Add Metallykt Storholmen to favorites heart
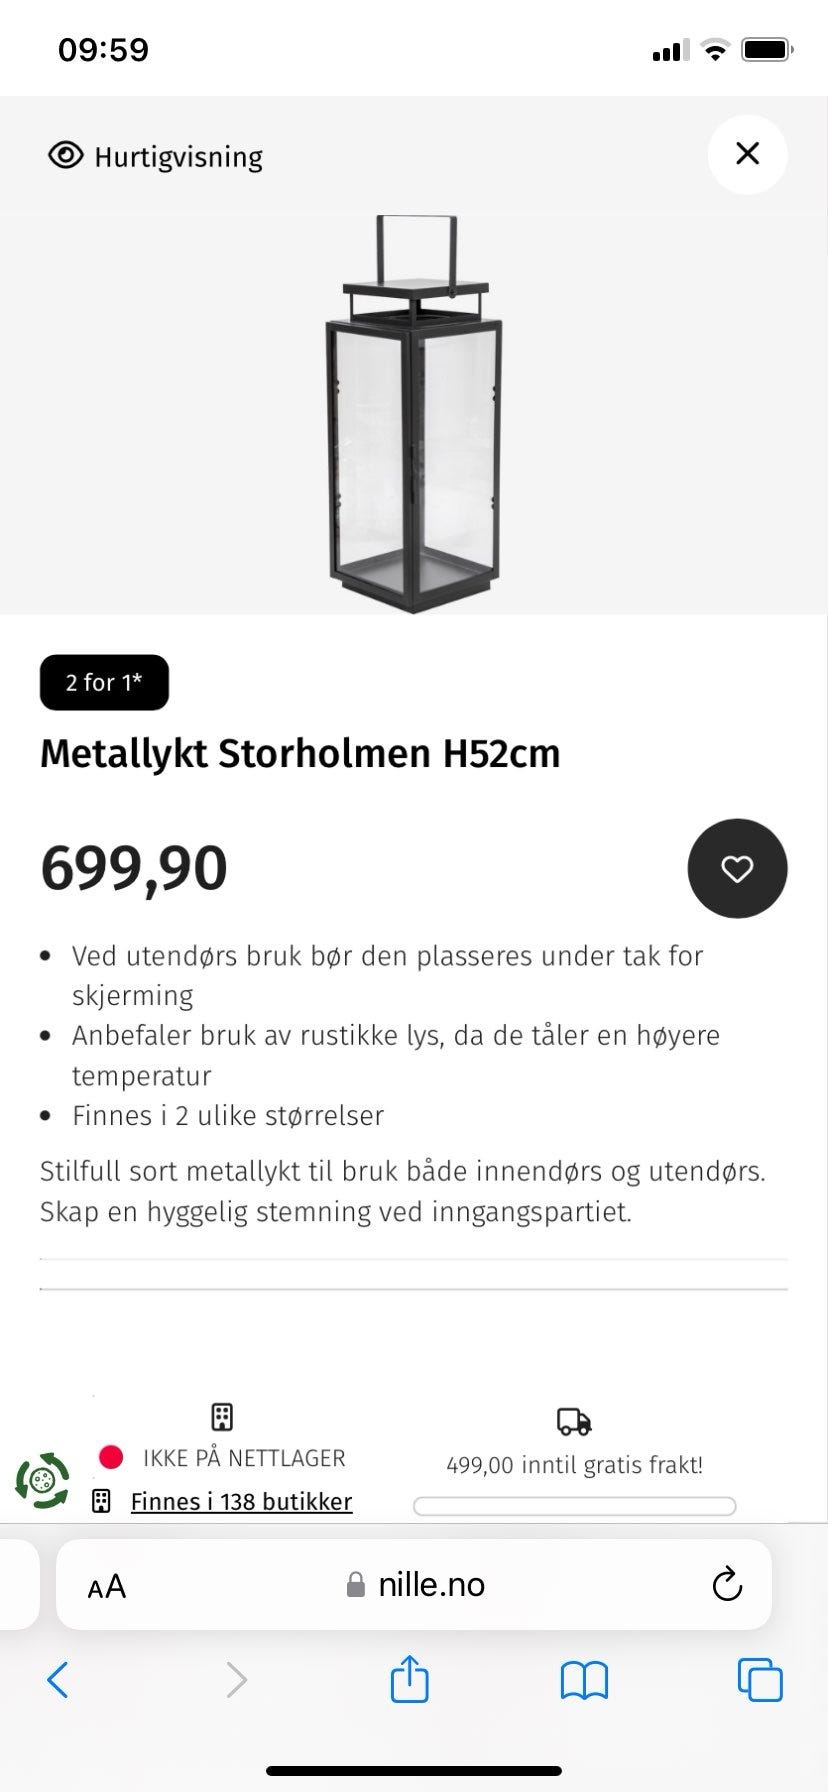Screen dimensions: 828x1792 [737, 868]
